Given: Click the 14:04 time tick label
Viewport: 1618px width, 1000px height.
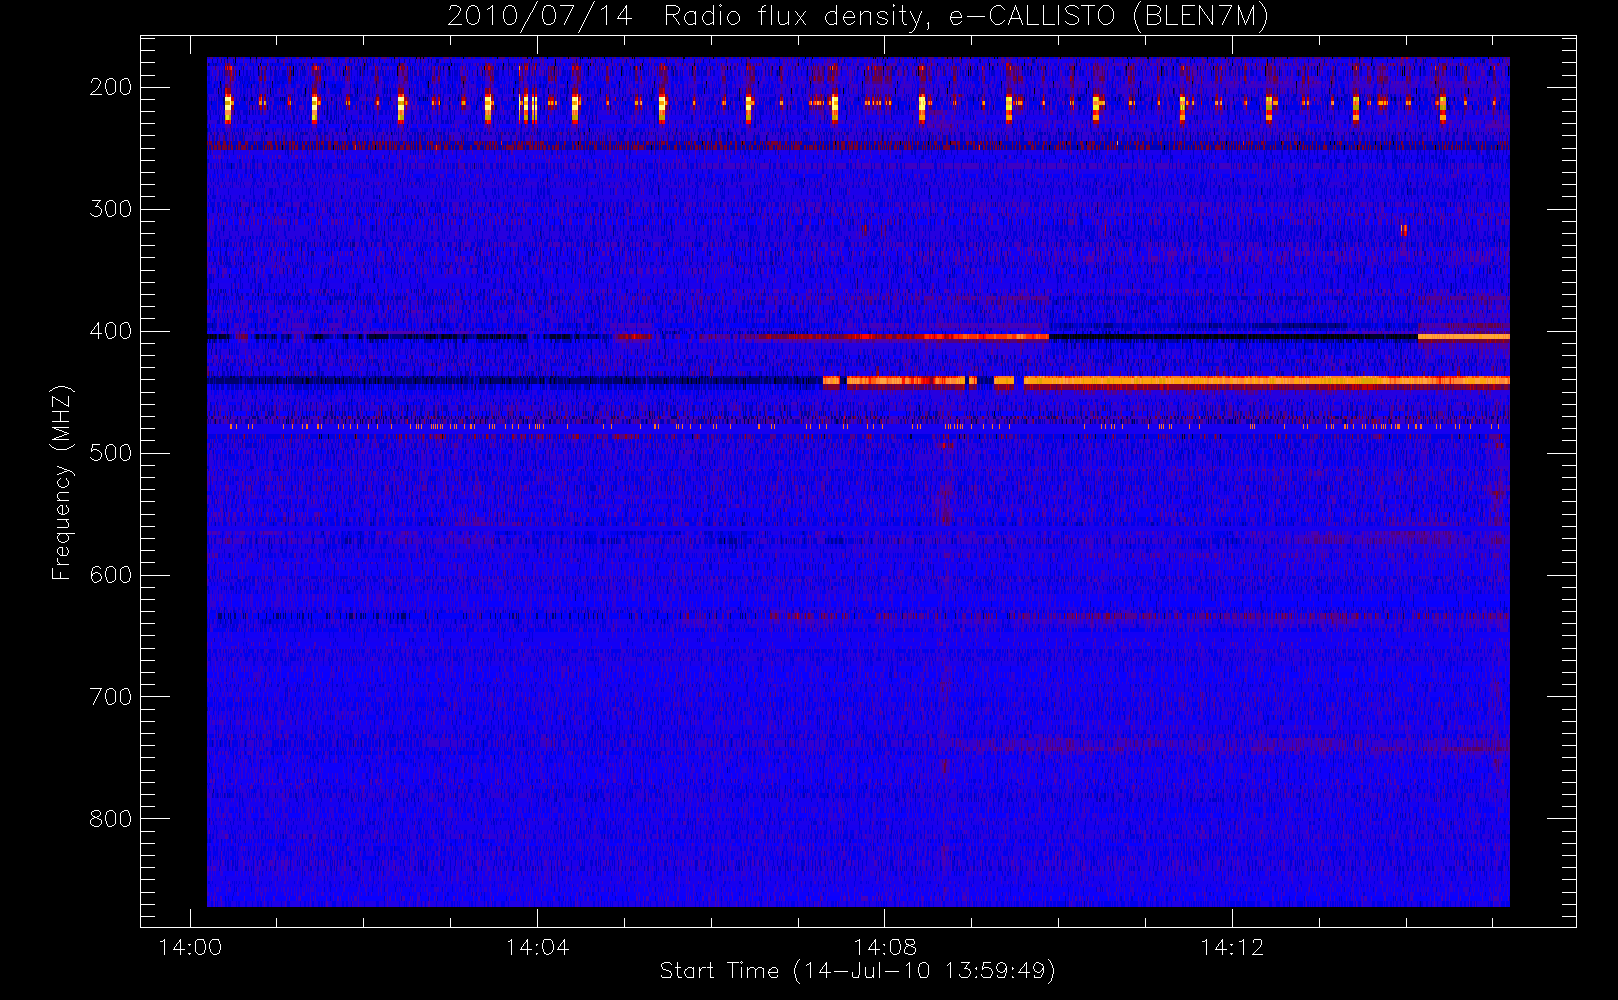Looking at the screenshot, I should 537,947.
